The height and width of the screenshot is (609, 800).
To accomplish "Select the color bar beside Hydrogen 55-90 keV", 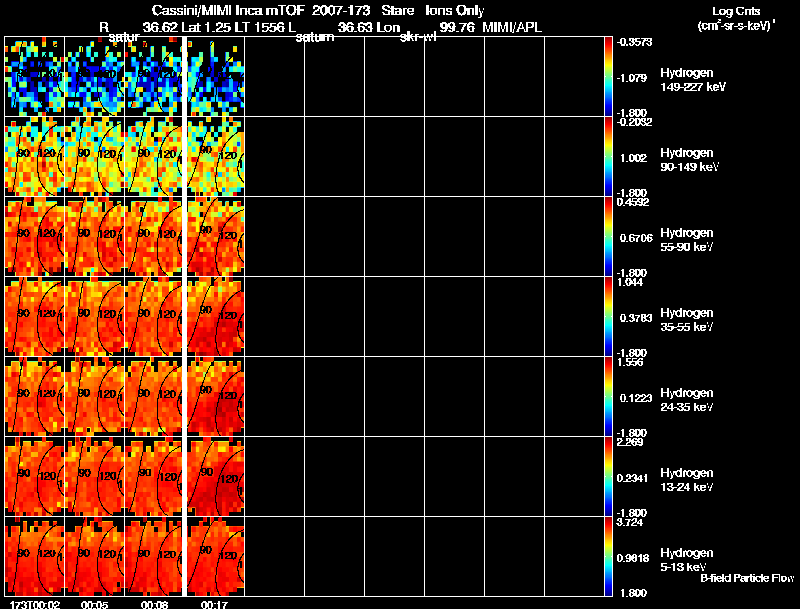I will click(x=609, y=237).
